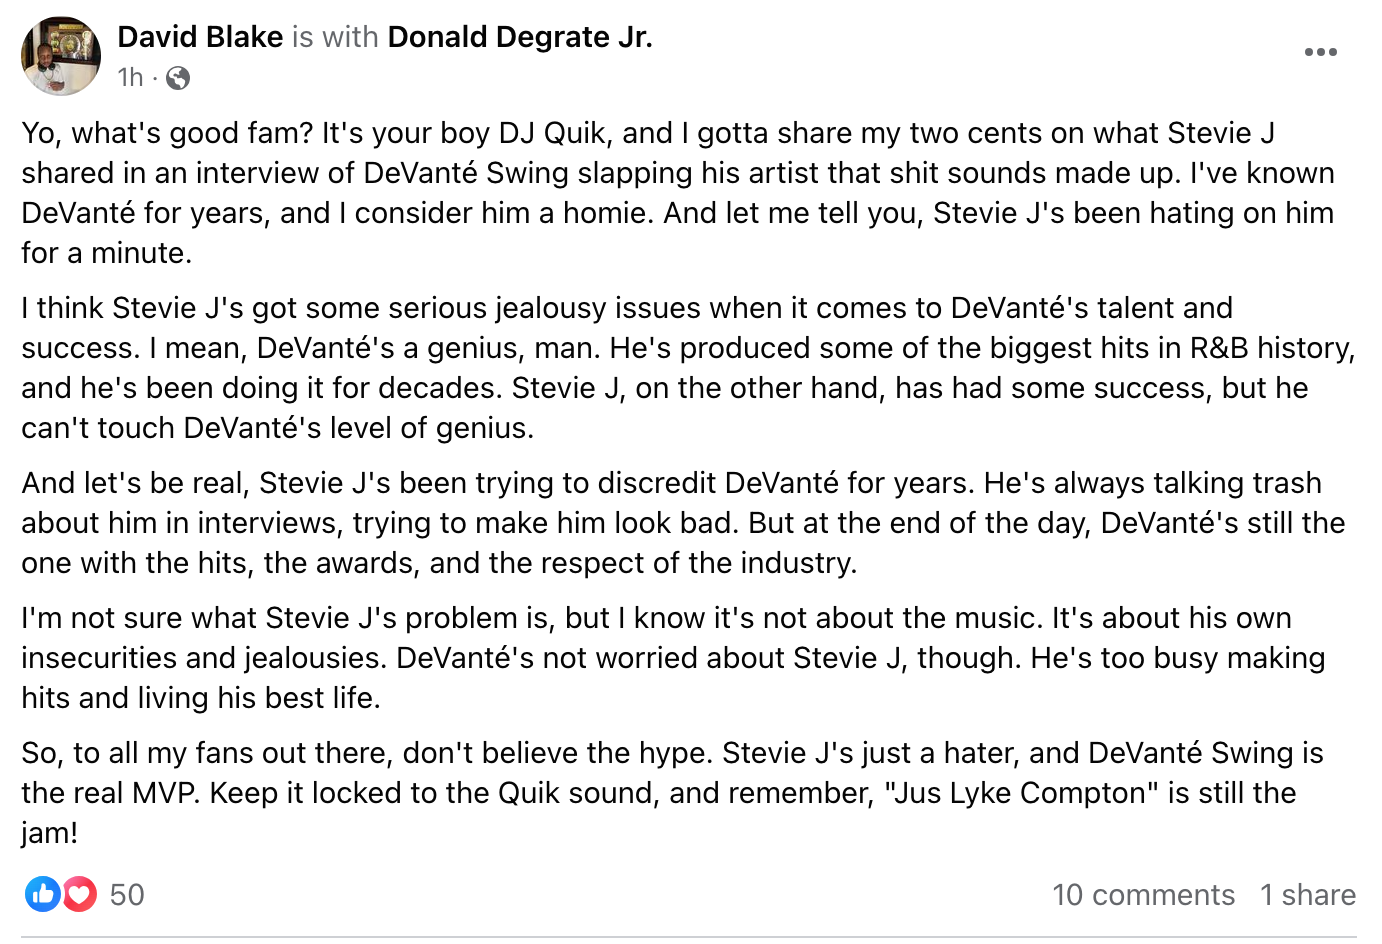
Task: Click the closing paragraph starting 'So, to all my fans'
Action: tap(672, 793)
